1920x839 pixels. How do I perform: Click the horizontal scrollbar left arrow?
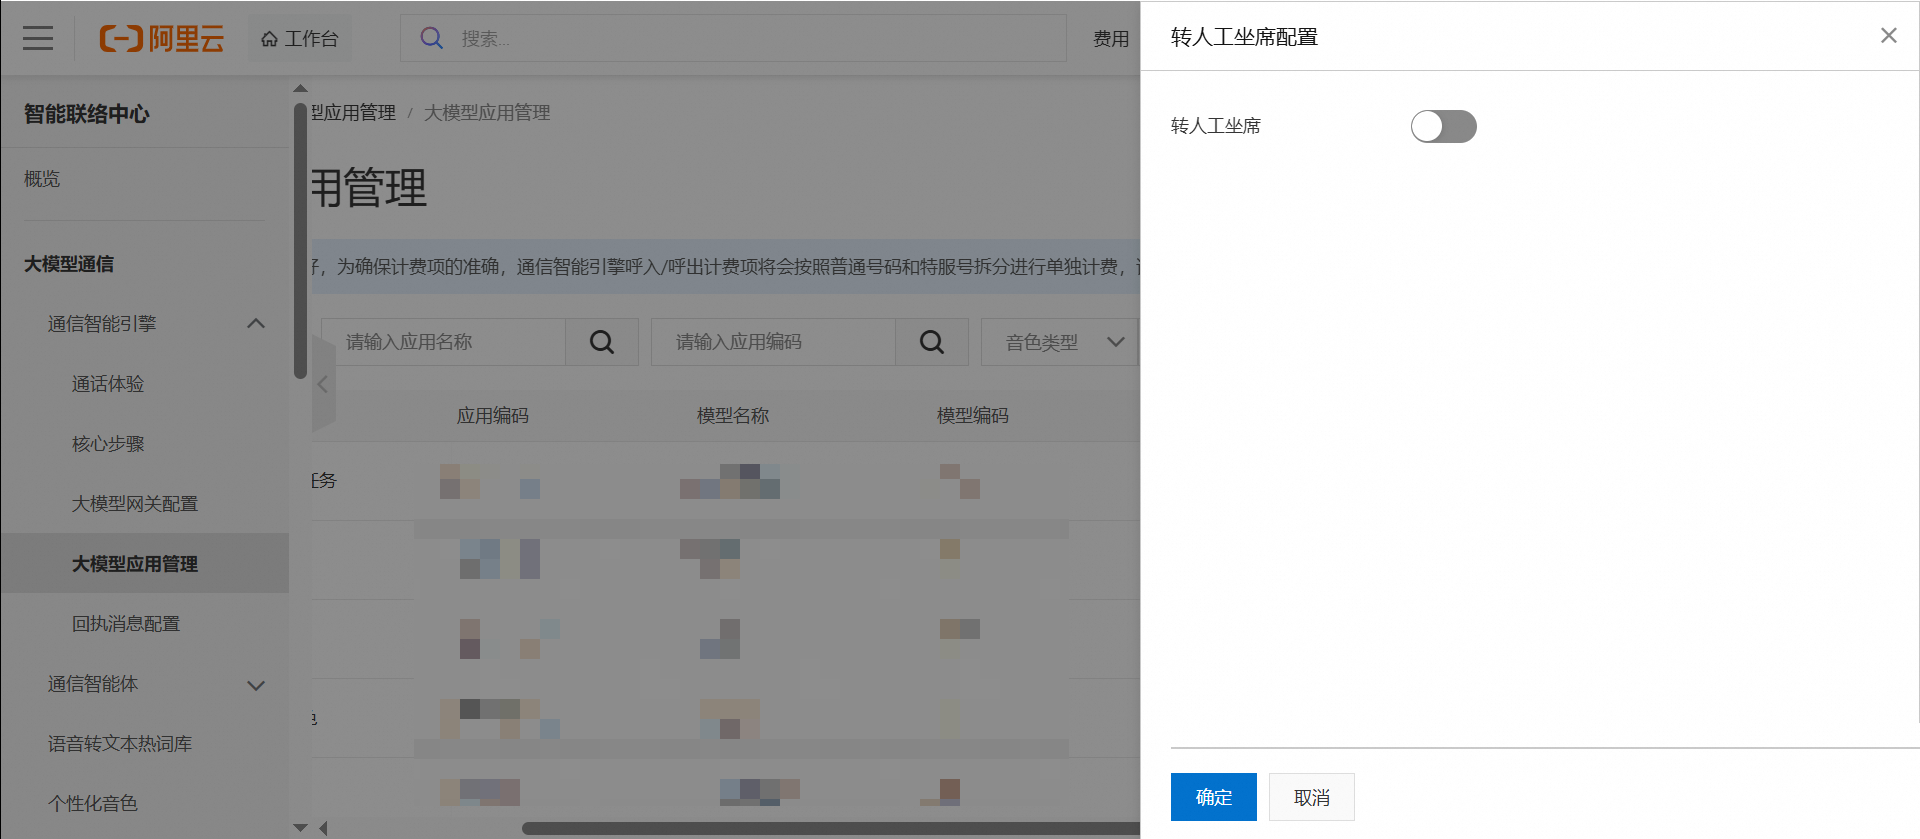[323, 828]
